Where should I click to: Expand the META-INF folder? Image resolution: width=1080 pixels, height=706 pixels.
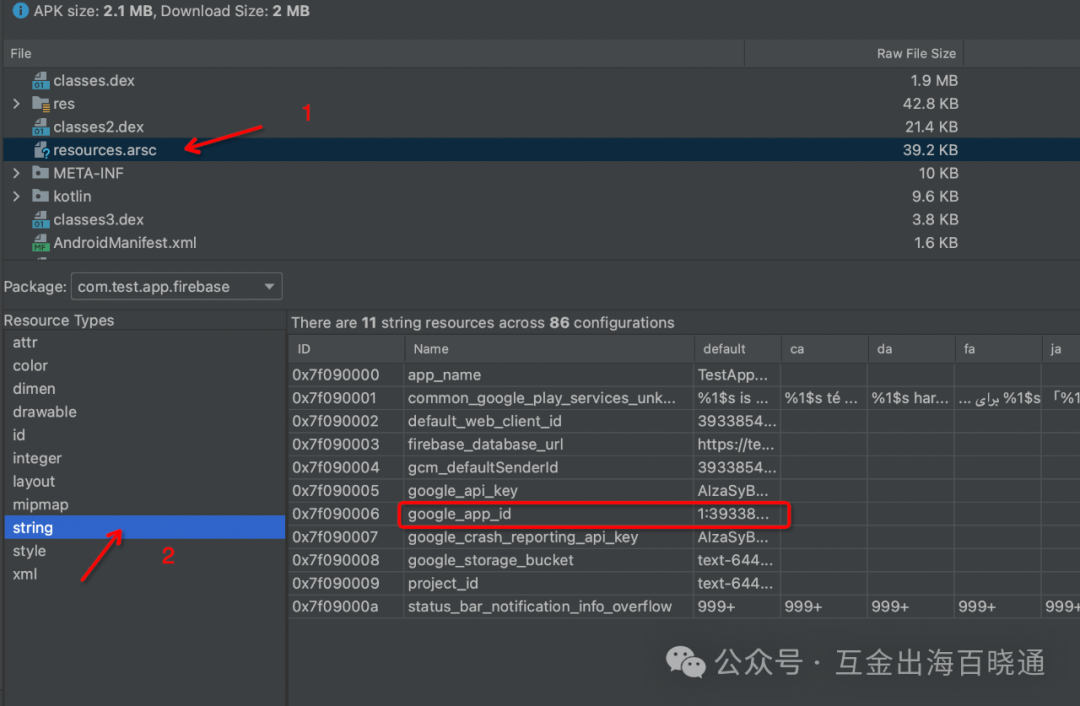(16, 173)
